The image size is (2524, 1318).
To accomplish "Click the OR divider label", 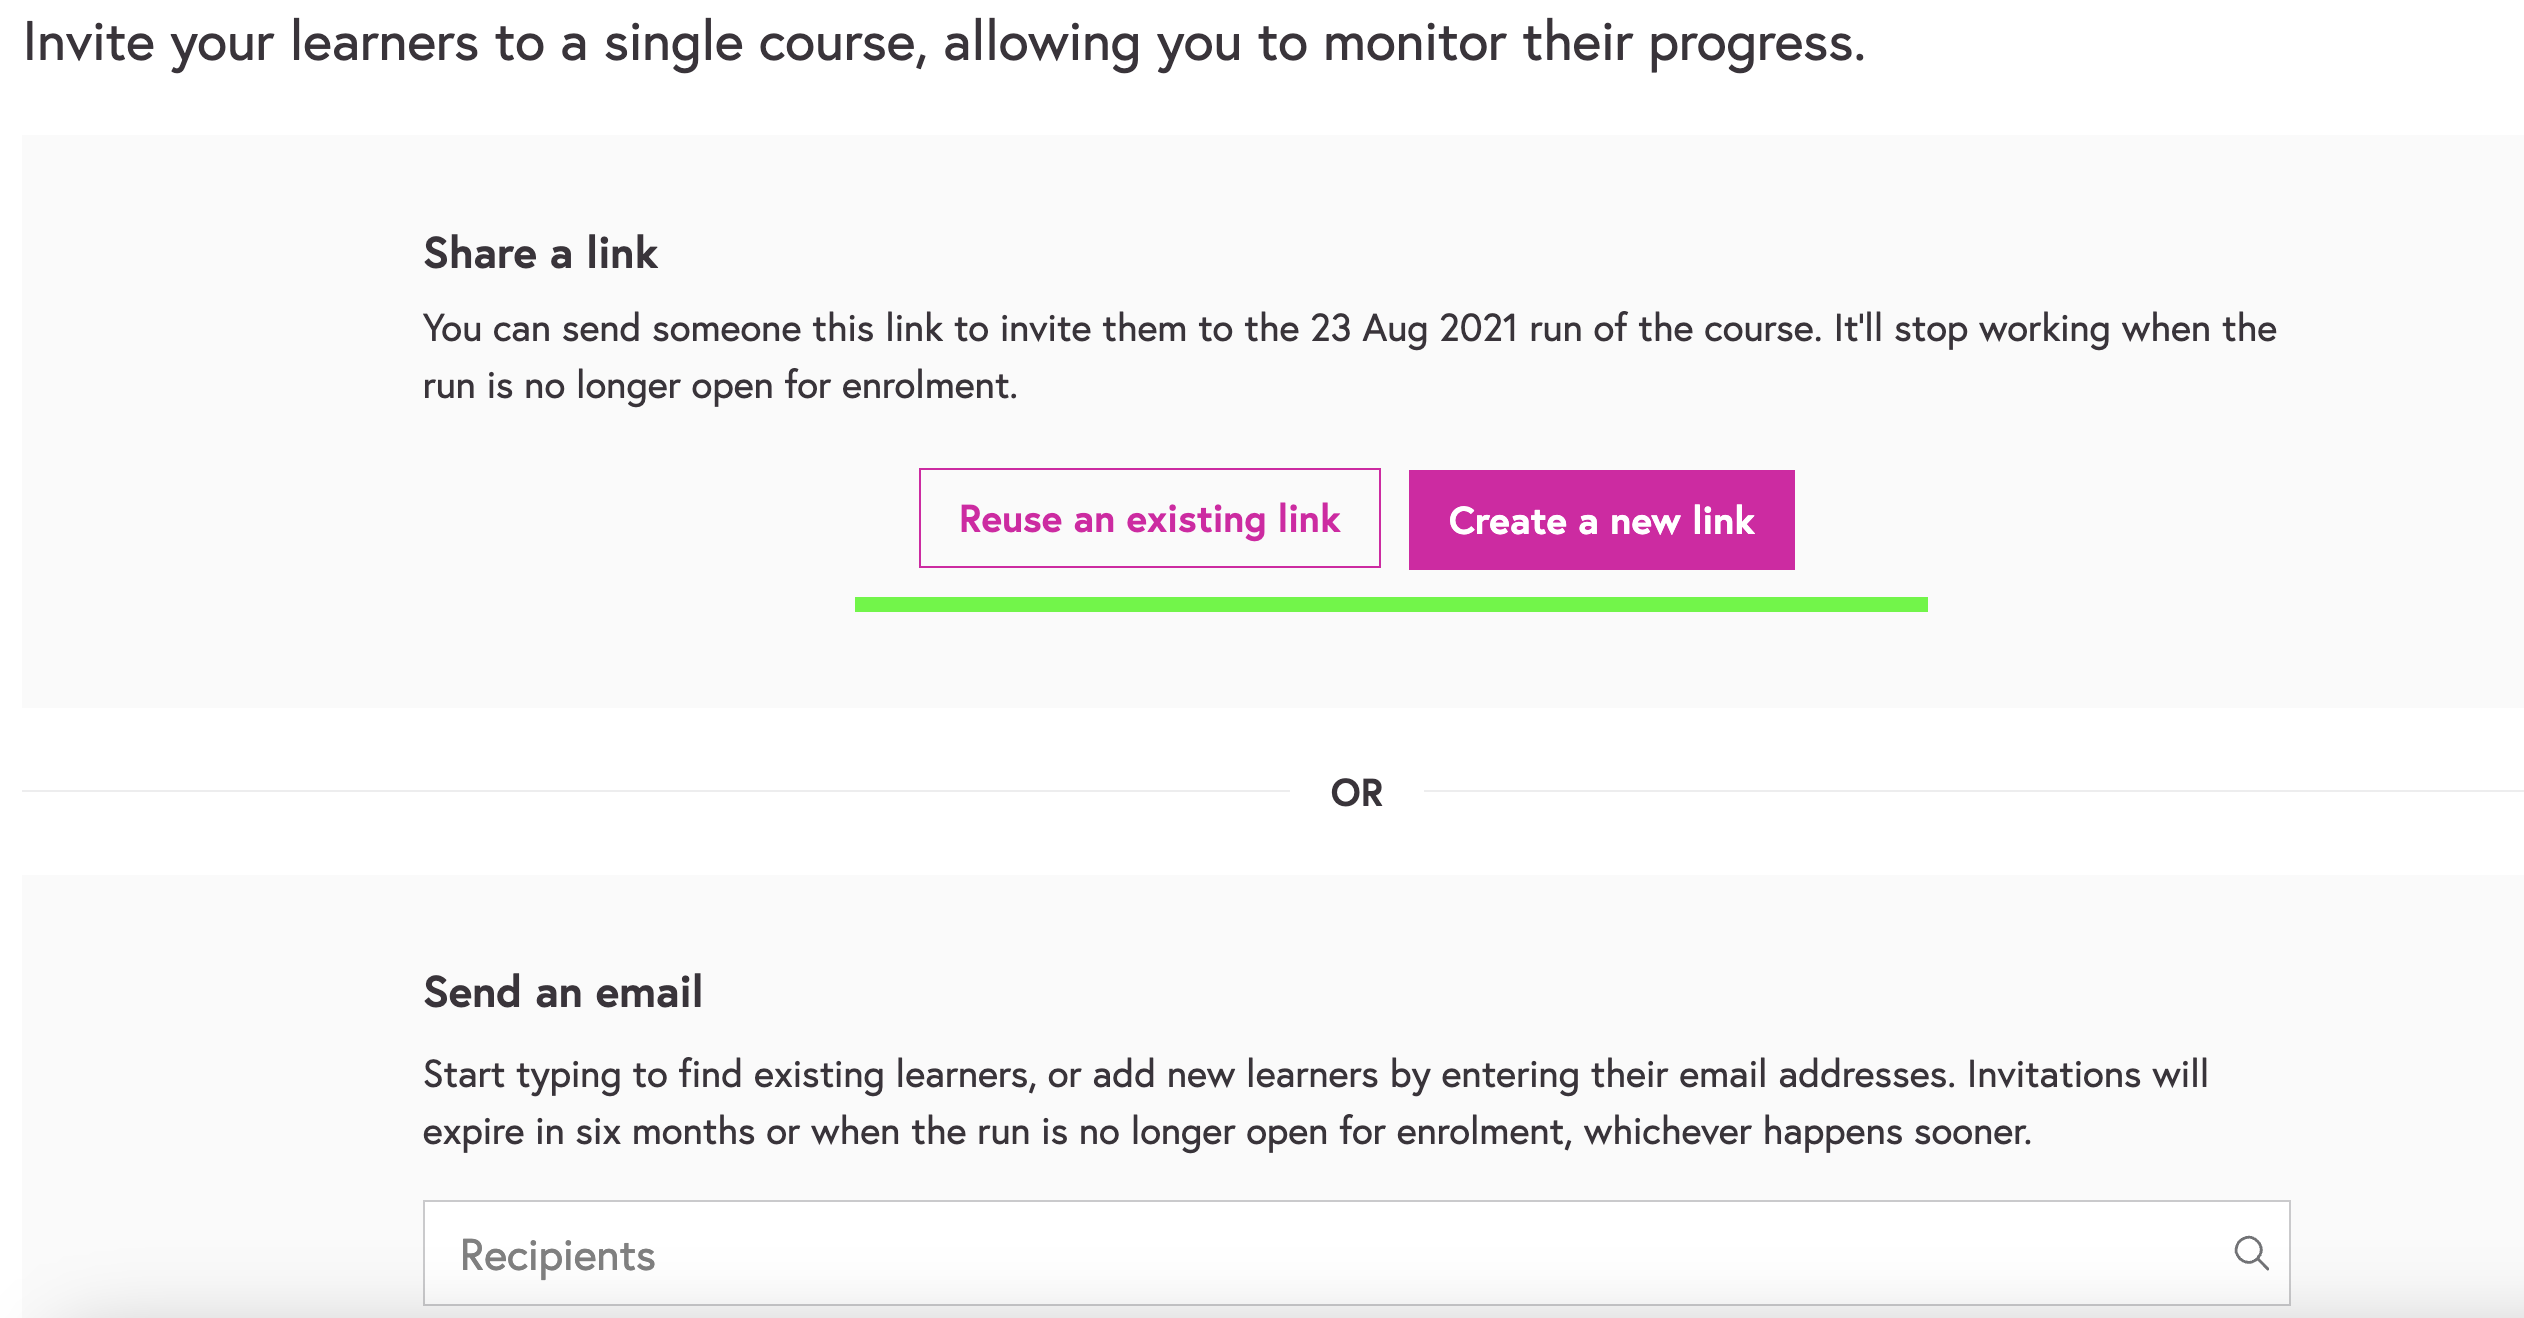I will click(x=1357, y=793).
